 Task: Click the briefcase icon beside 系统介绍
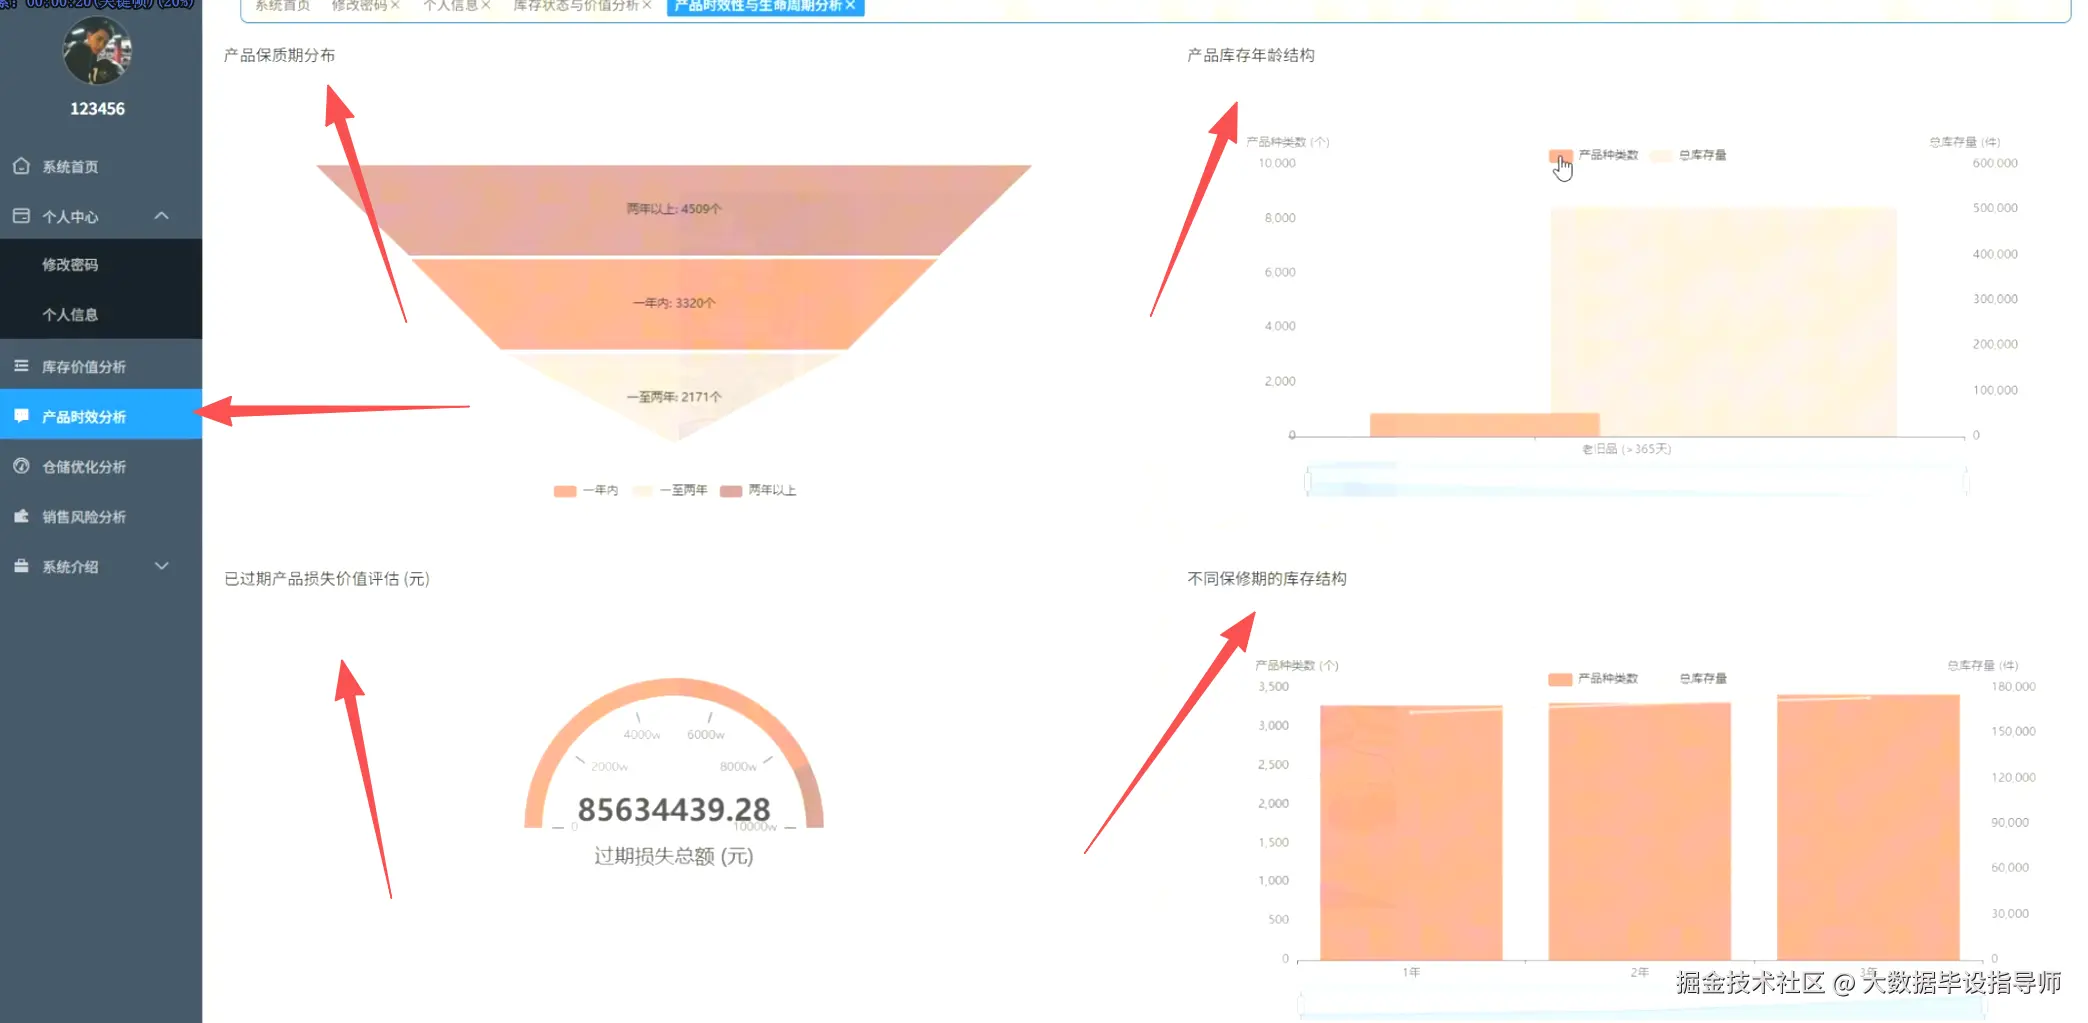(x=21, y=566)
